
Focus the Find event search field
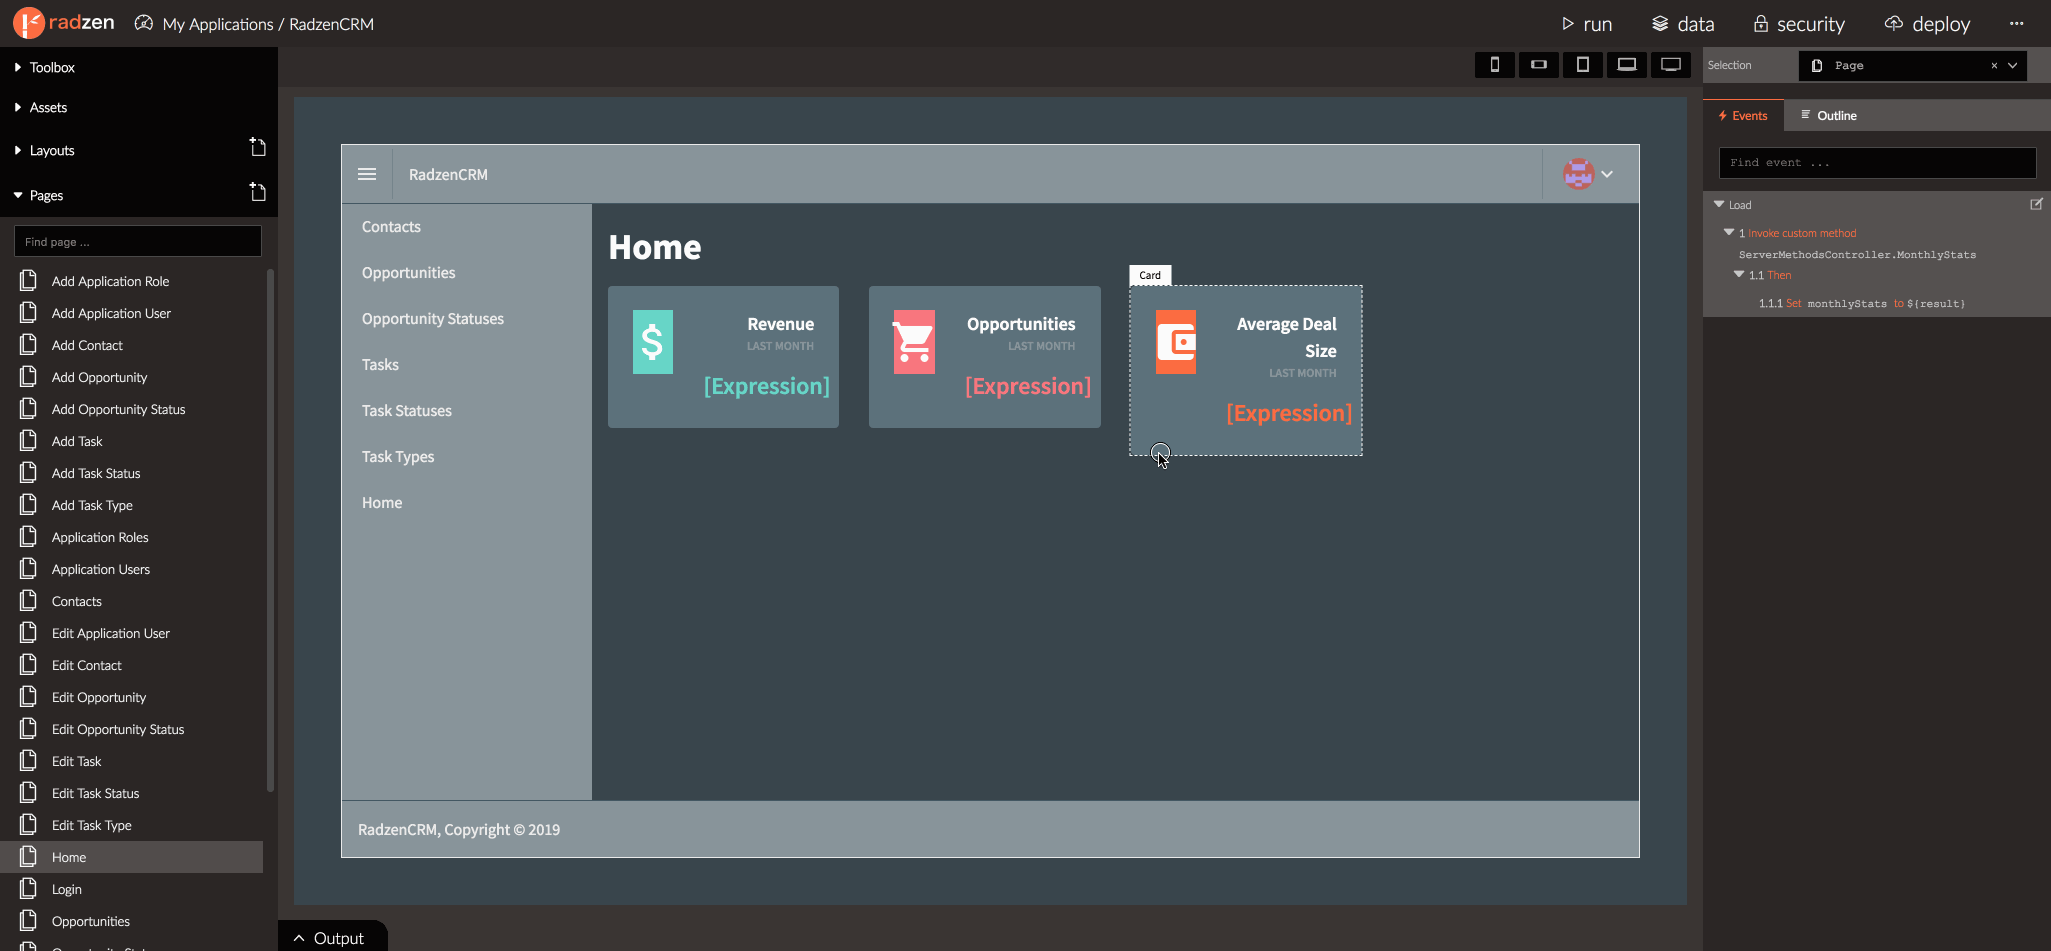1877,163
